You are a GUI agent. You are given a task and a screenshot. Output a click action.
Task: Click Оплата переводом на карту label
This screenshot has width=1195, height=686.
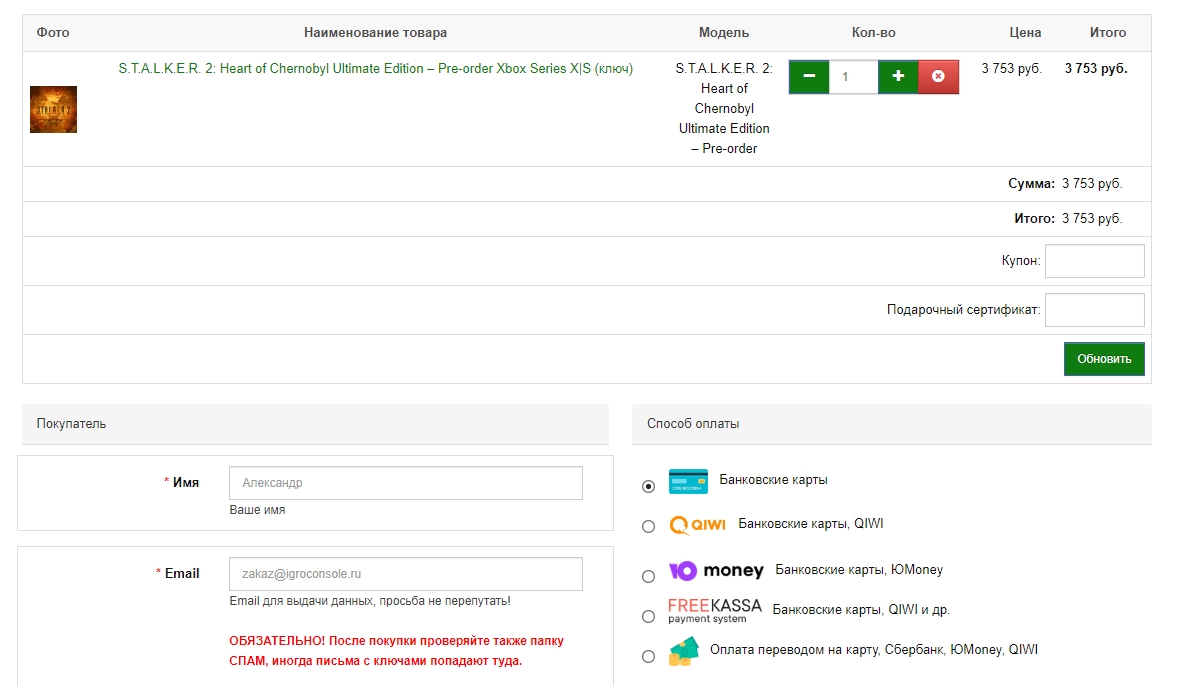[874, 649]
